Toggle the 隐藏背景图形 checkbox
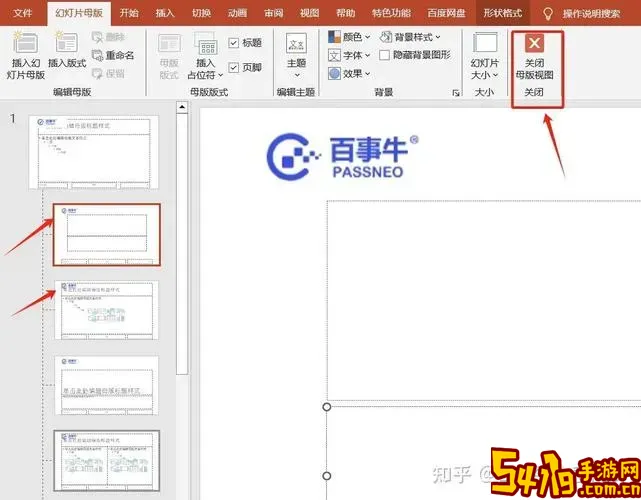641x500 pixels. (384, 55)
